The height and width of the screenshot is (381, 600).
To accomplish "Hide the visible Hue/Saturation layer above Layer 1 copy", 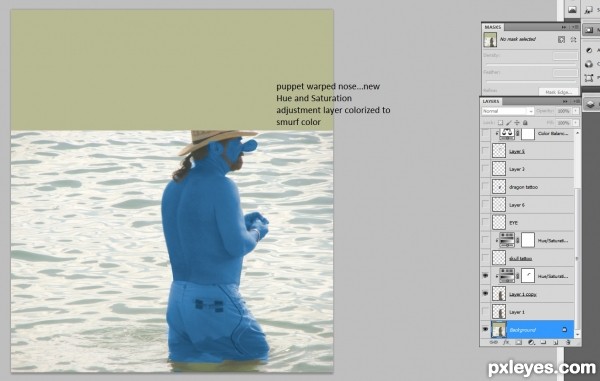I will (485, 275).
